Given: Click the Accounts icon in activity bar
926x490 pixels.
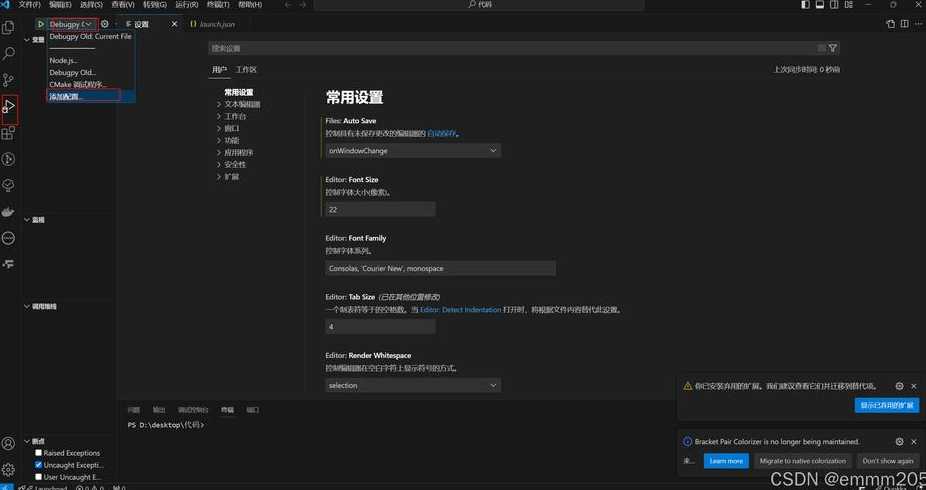Looking at the screenshot, I should point(8,443).
